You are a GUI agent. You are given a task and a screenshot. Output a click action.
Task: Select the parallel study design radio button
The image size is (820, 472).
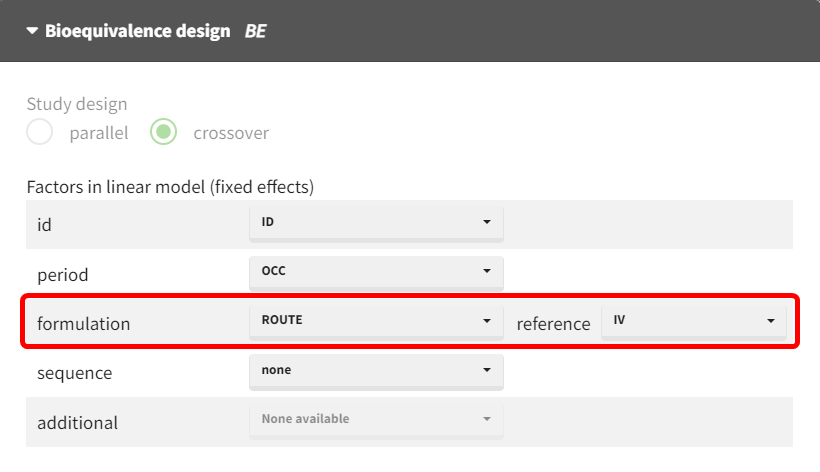coord(40,132)
